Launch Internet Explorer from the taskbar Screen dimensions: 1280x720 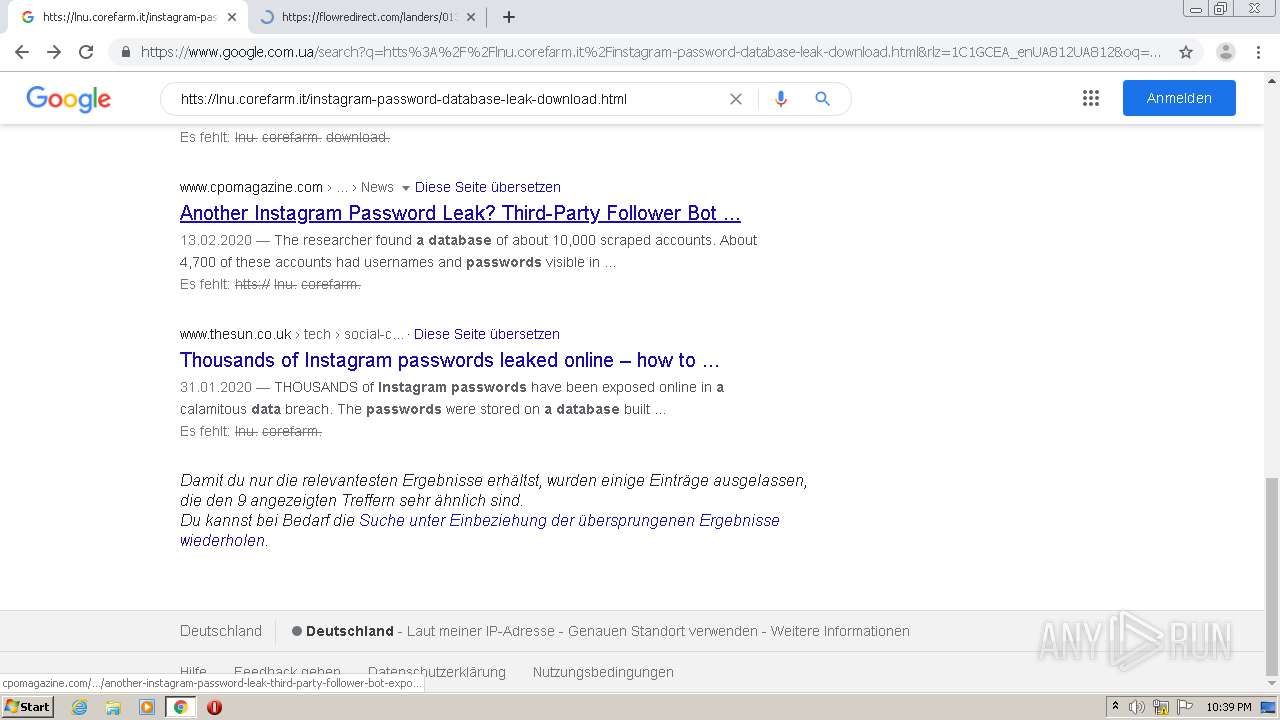pos(80,707)
